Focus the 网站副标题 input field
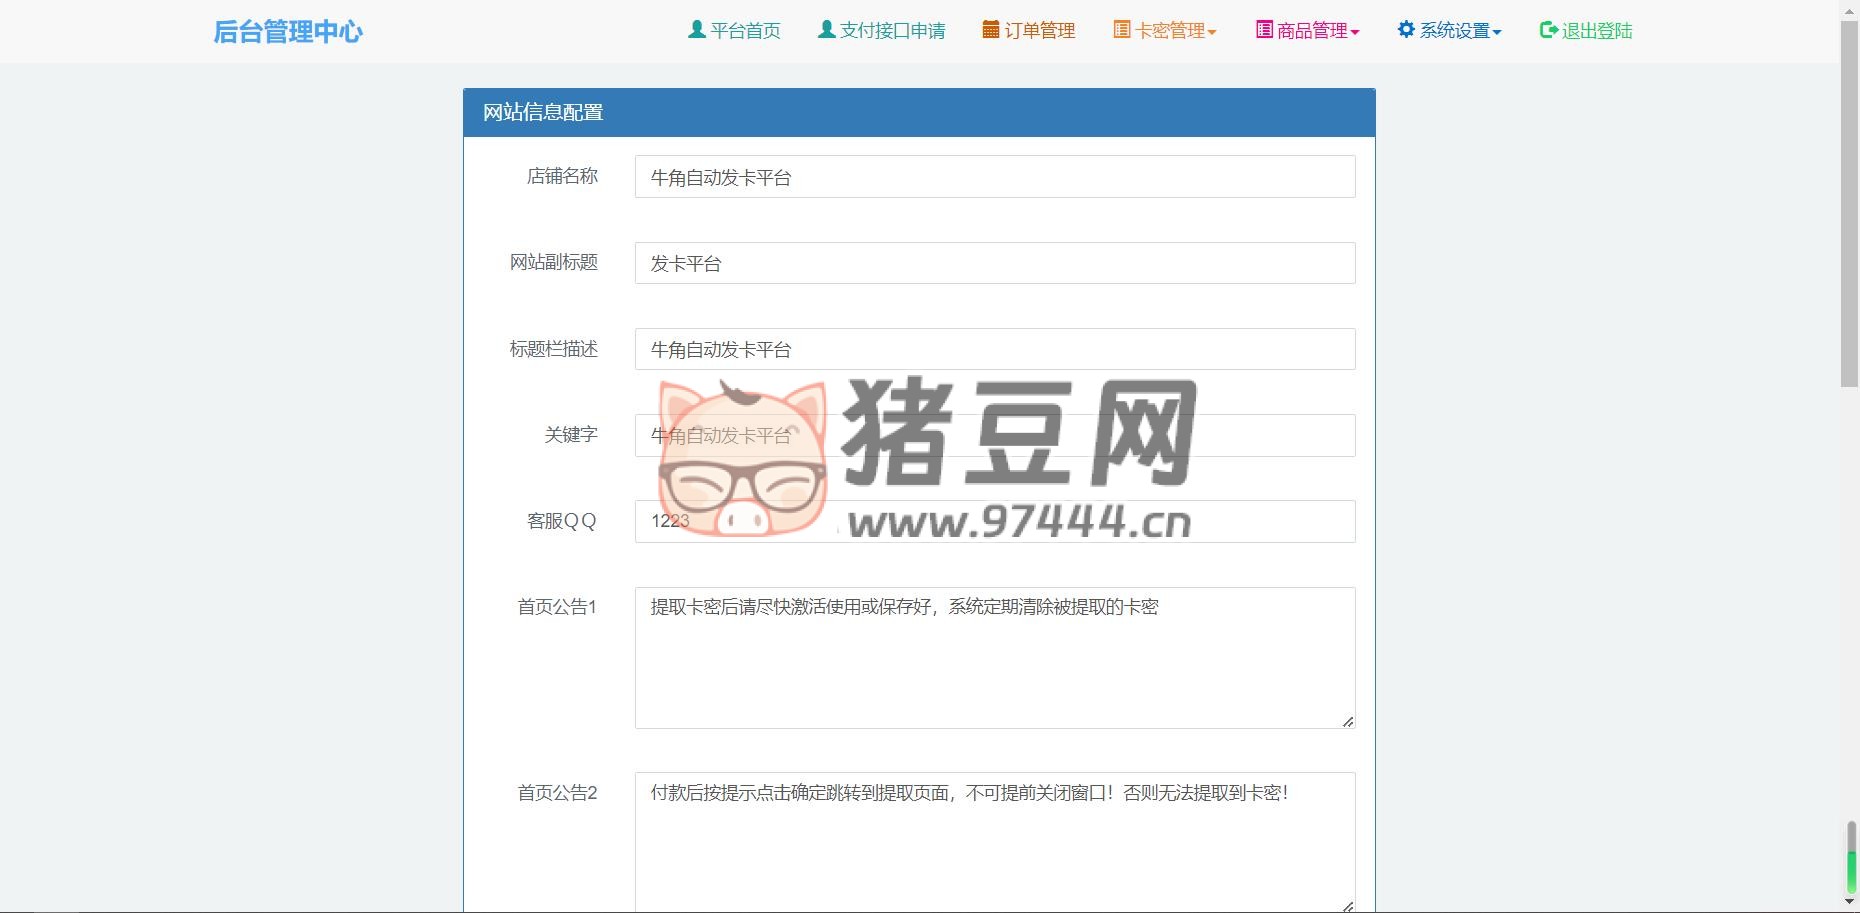The height and width of the screenshot is (913, 1860). pos(995,263)
